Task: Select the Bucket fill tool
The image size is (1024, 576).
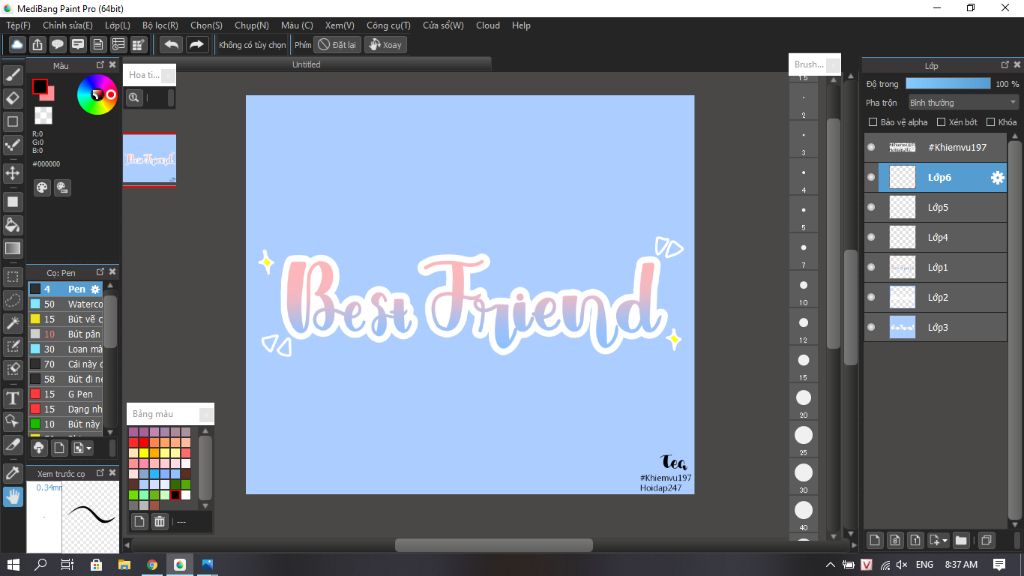Action: [12, 225]
